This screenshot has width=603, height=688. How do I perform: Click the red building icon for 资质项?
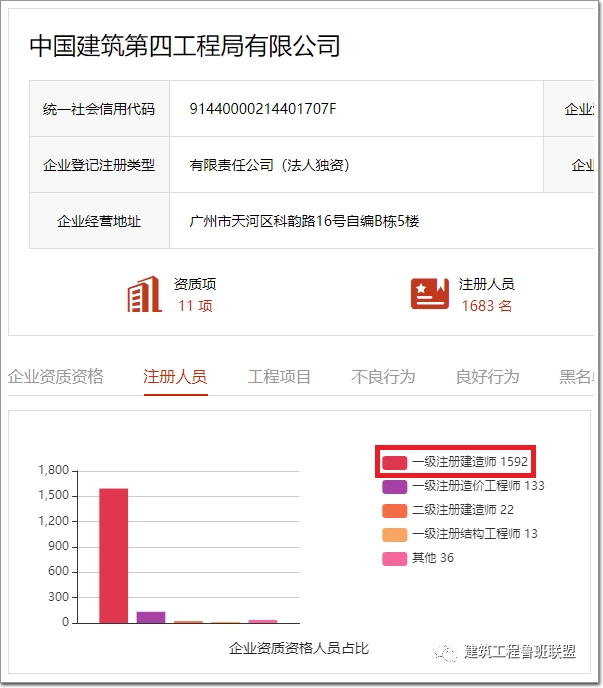(144, 294)
